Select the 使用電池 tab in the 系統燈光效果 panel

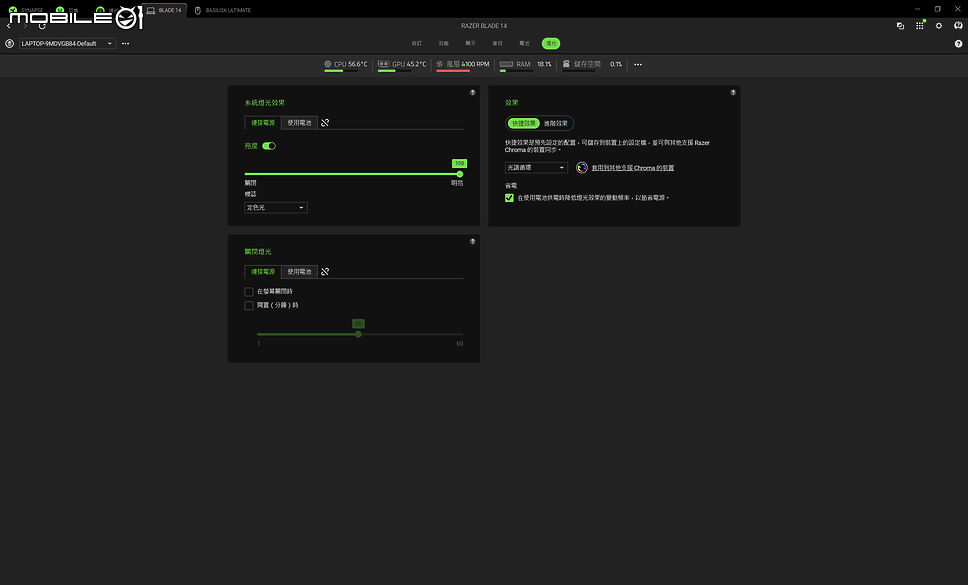click(299, 123)
